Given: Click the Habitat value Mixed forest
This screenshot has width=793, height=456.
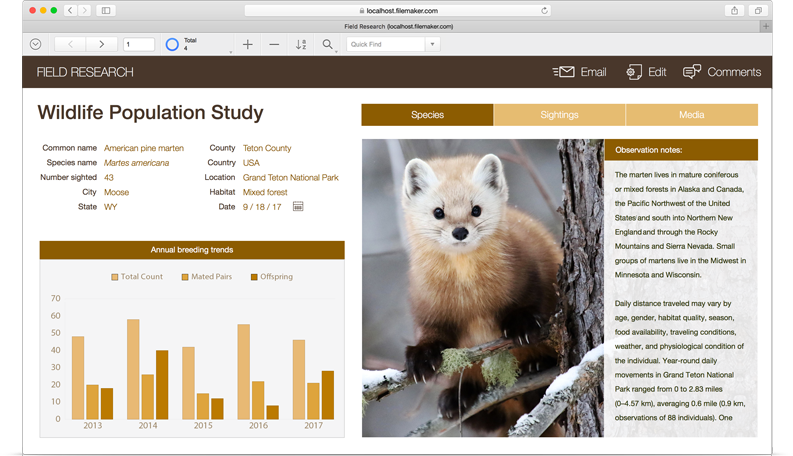Looking at the screenshot, I should coord(265,192).
